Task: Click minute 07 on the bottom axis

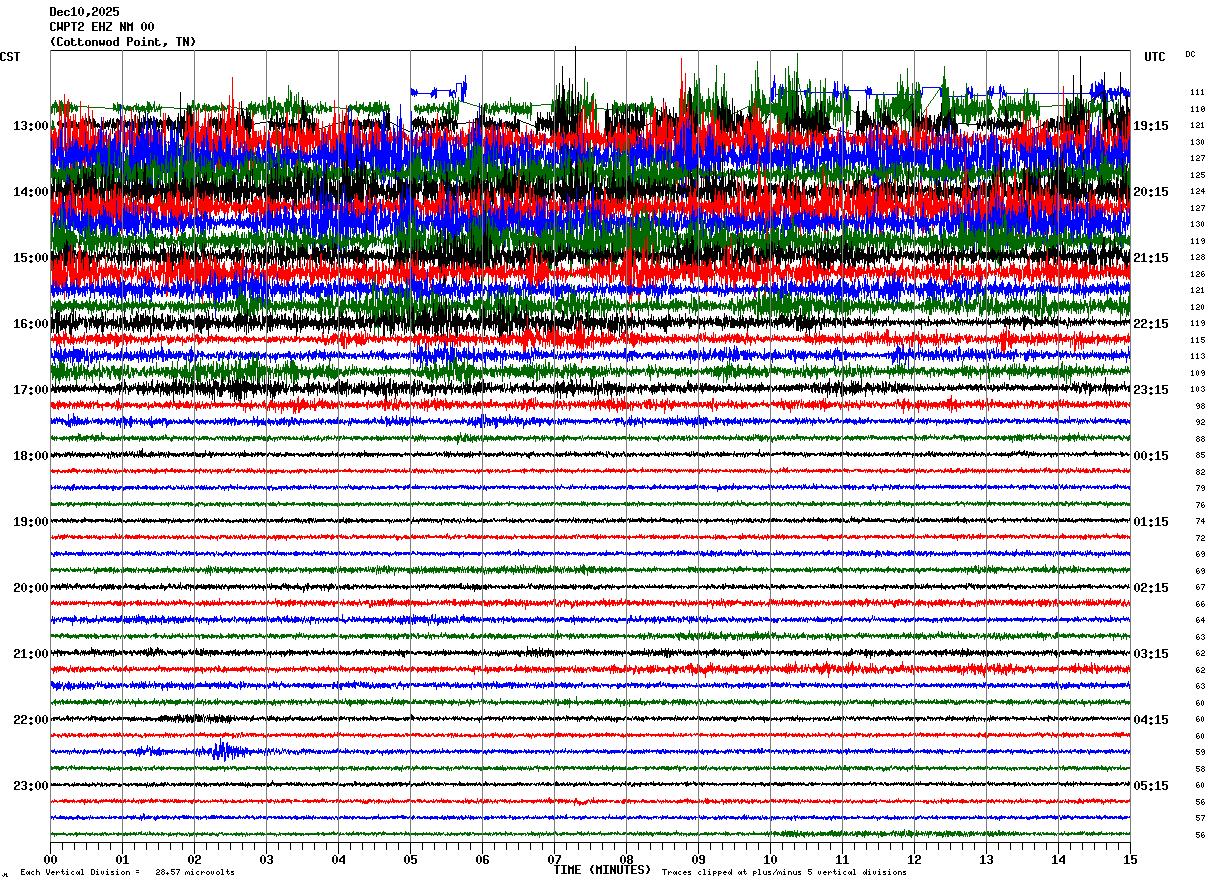Action: (x=554, y=859)
